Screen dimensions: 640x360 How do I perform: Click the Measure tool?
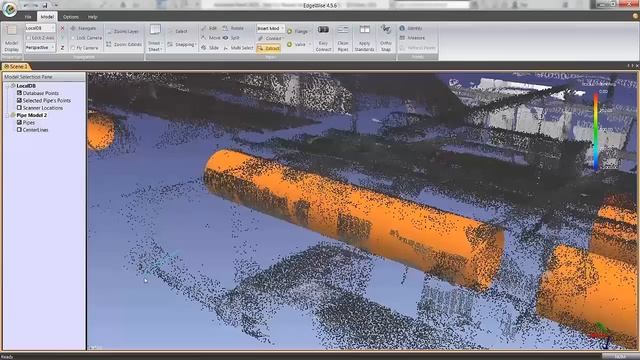click(412, 38)
